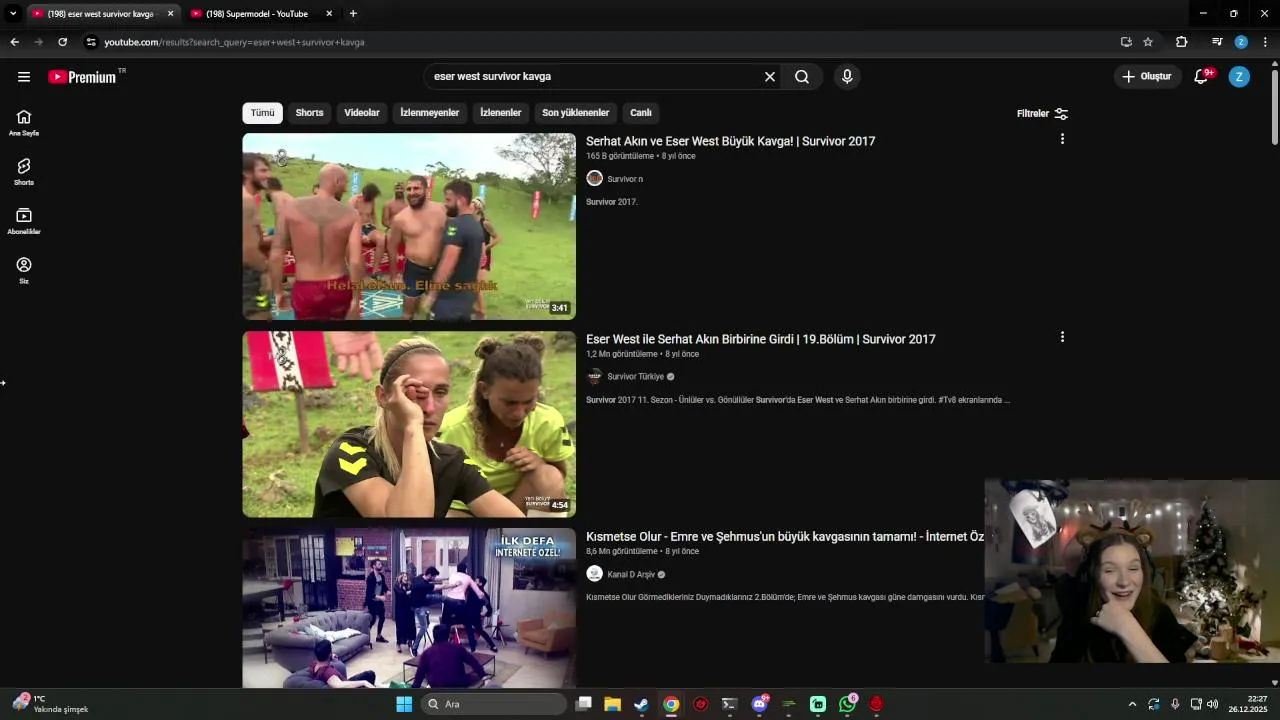Select the İzlenenler filter chip

(x=501, y=113)
